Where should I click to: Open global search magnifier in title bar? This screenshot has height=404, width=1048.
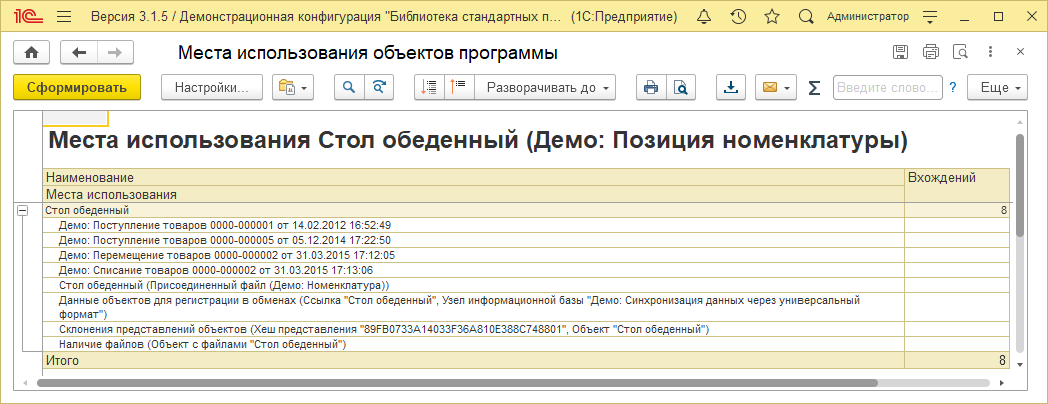point(807,17)
